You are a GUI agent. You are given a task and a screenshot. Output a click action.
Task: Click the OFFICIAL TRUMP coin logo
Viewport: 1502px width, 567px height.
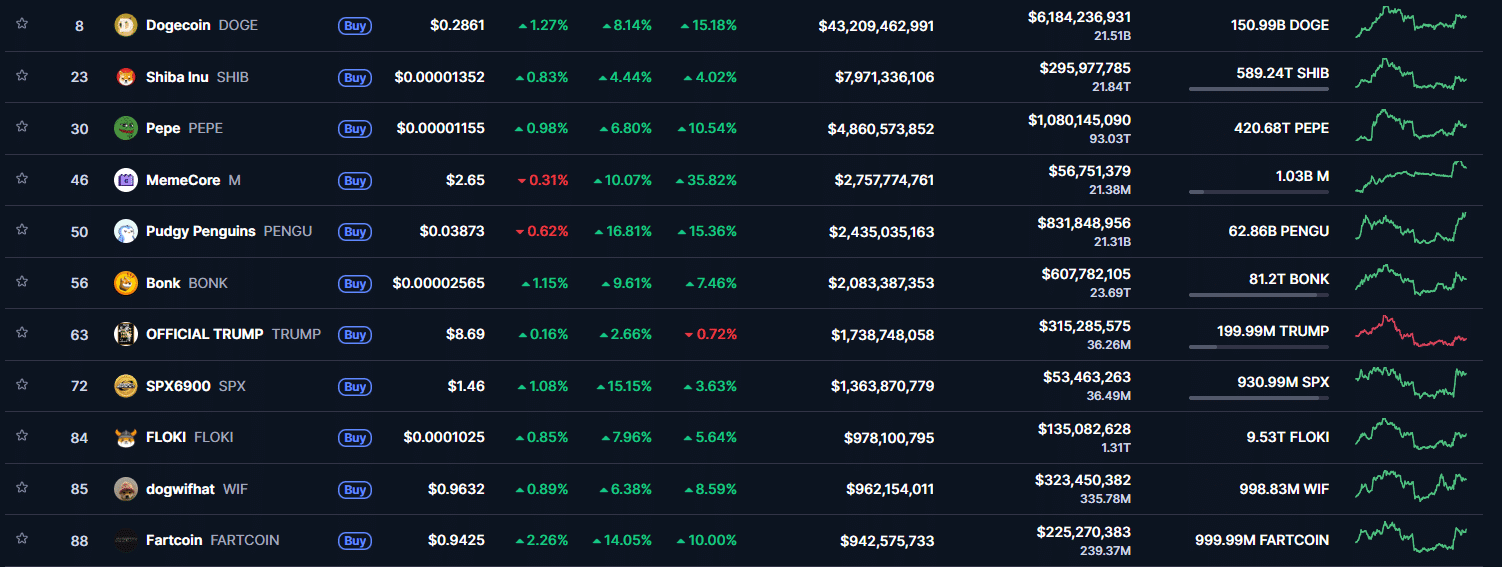[x=126, y=334]
